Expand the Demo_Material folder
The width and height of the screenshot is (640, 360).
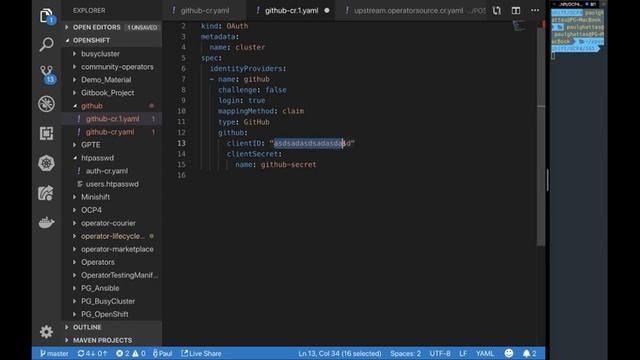click(112, 80)
